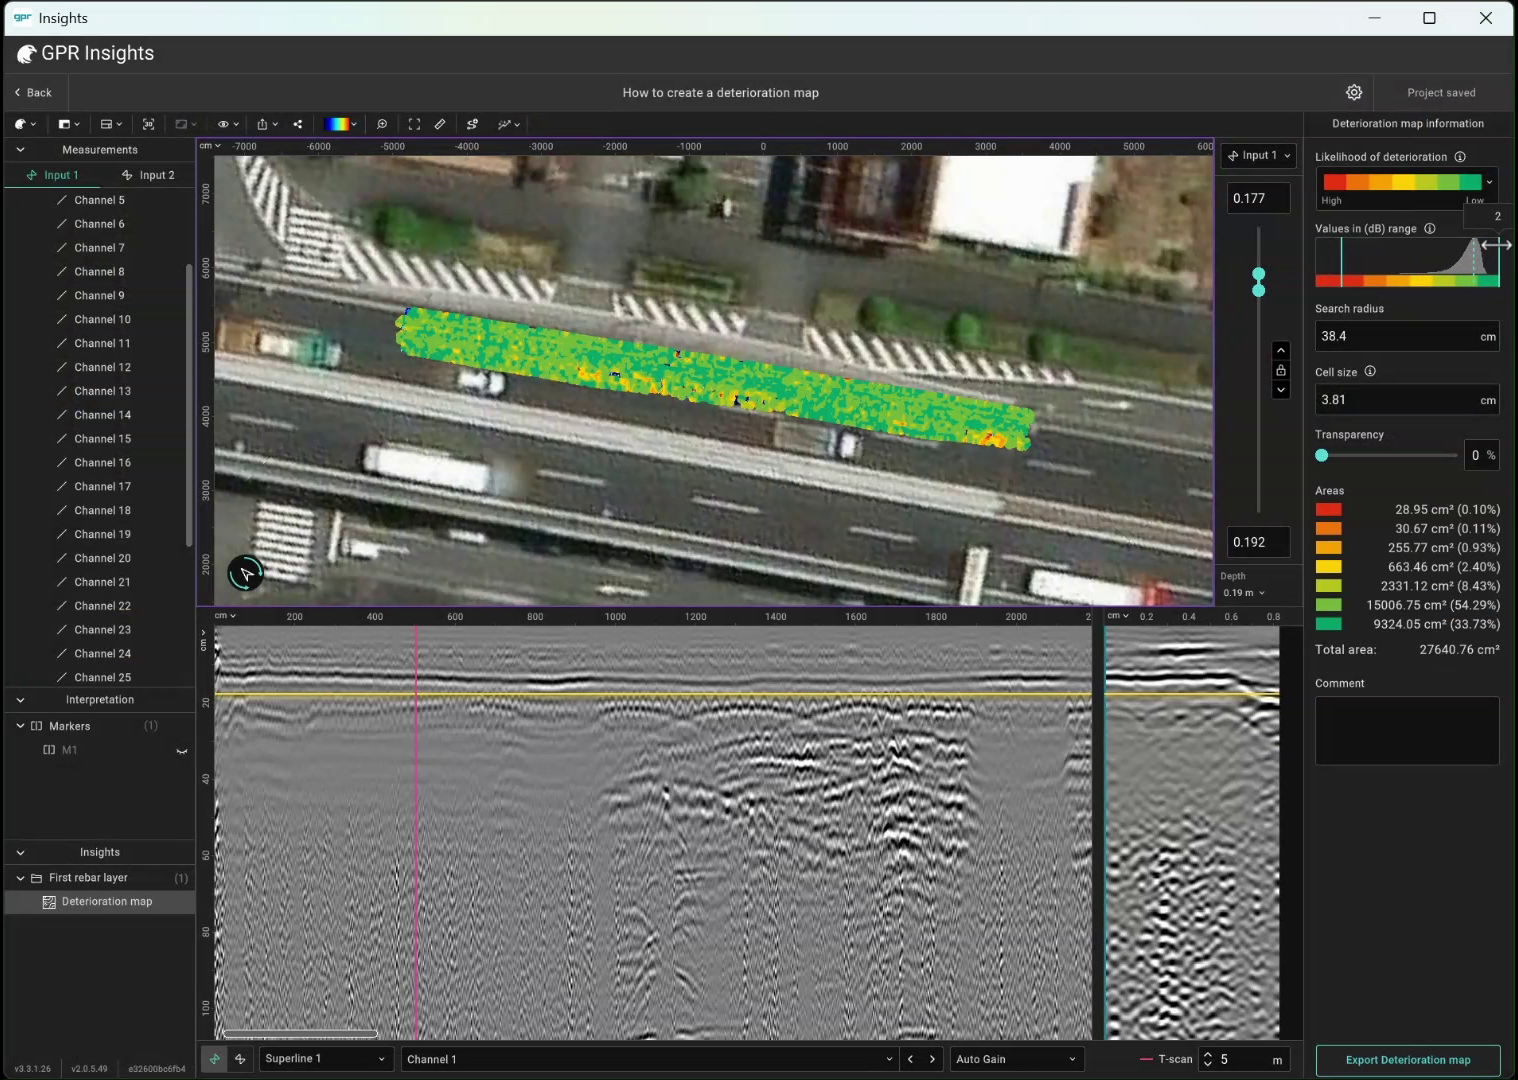
Task: Click the Export Deterioration map button
Action: [1408, 1060]
